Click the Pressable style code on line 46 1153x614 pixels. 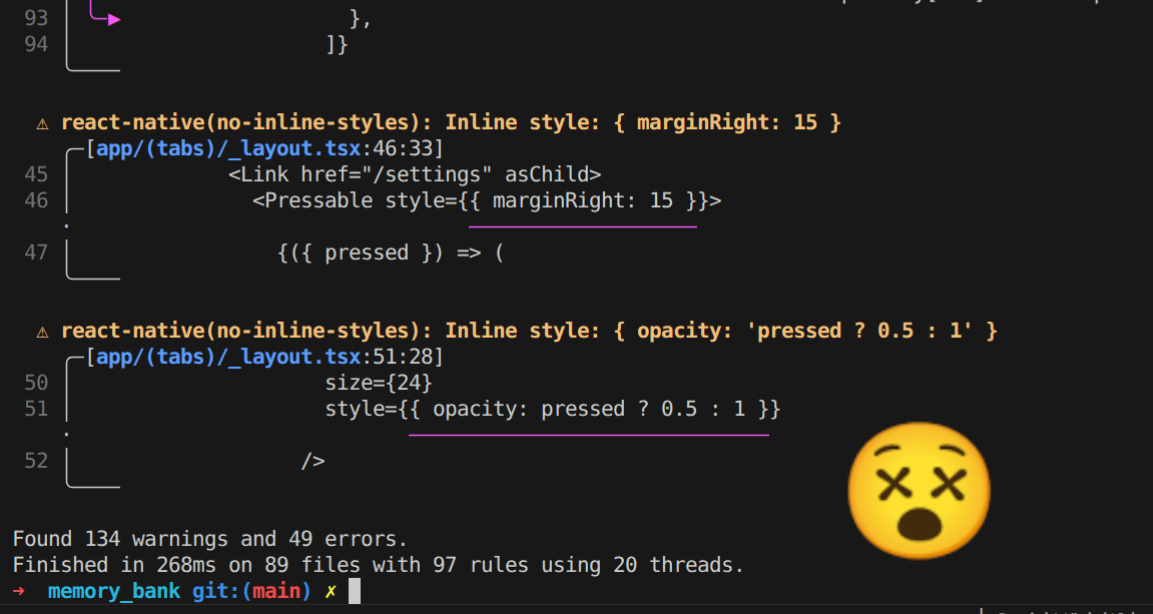click(487, 201)
